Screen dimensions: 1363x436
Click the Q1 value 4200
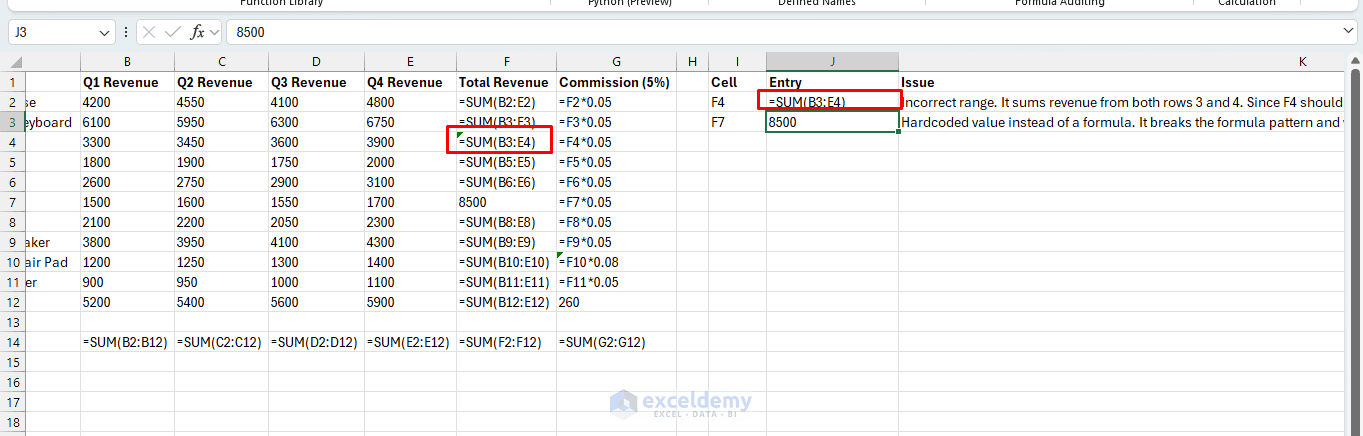point(127,102)
